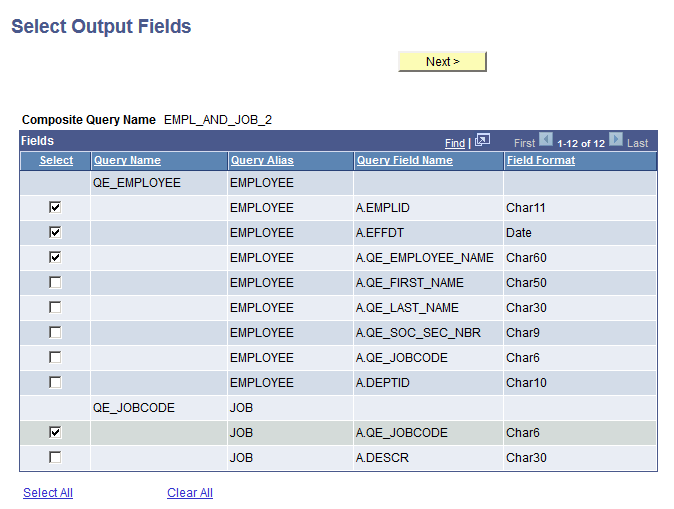Check the EMPLOYEE A.QE_JOBCODE checkbox
674x509 pixels.
(x=55, y=357)
